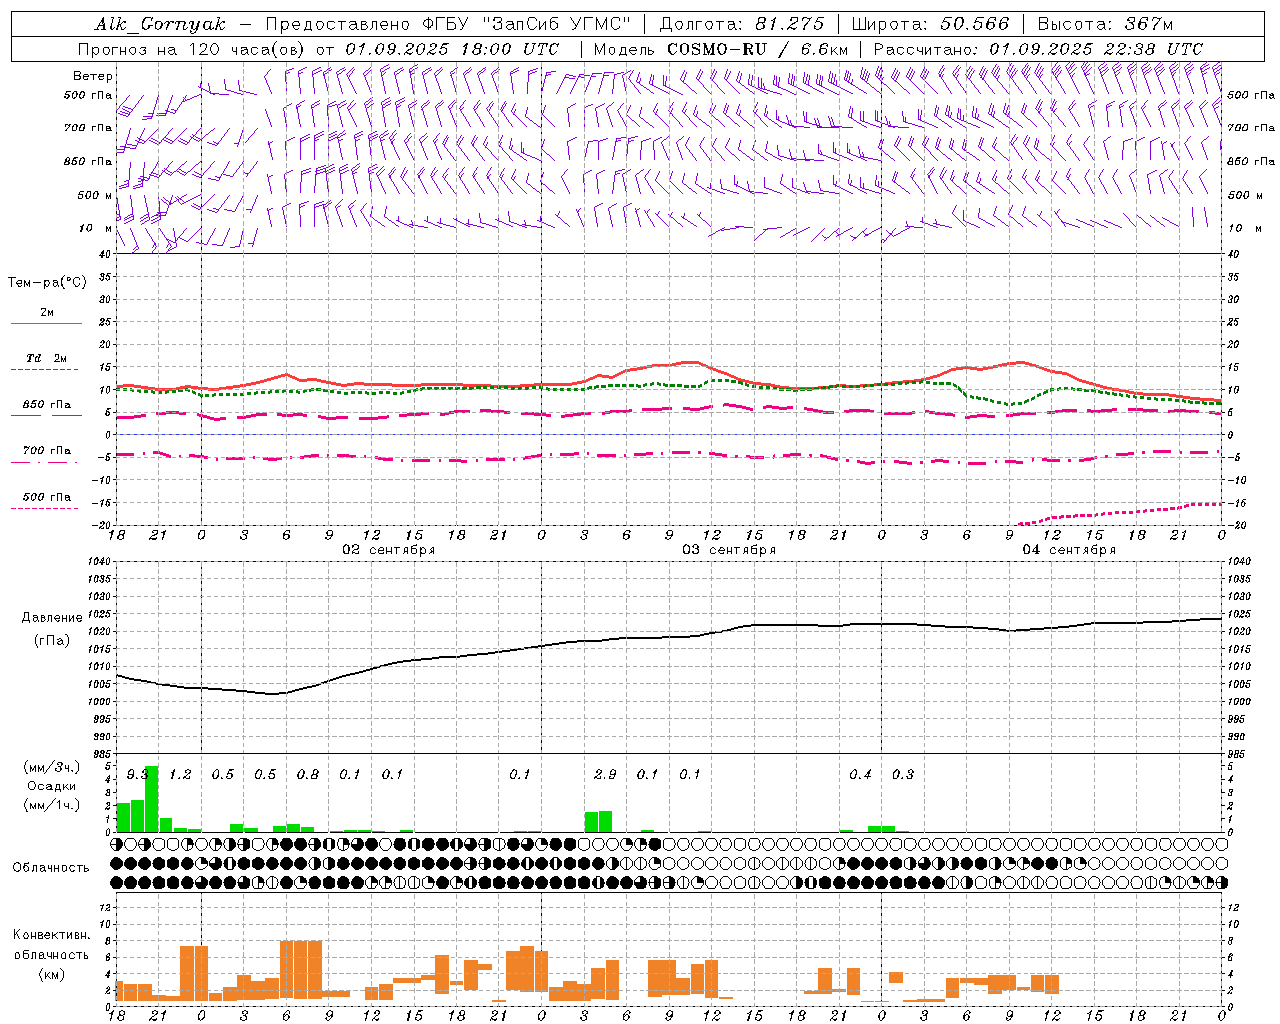This screenshot has width=1280, height=1024.
Task: Click the 02 сентября date label
Action: point(389,549)
